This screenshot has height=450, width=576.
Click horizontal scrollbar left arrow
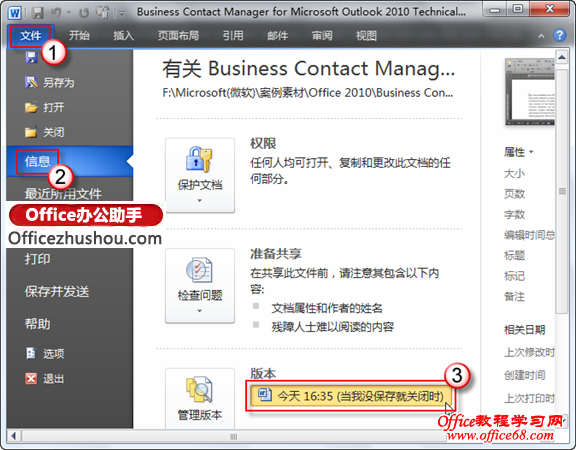(x=14, y=436)
